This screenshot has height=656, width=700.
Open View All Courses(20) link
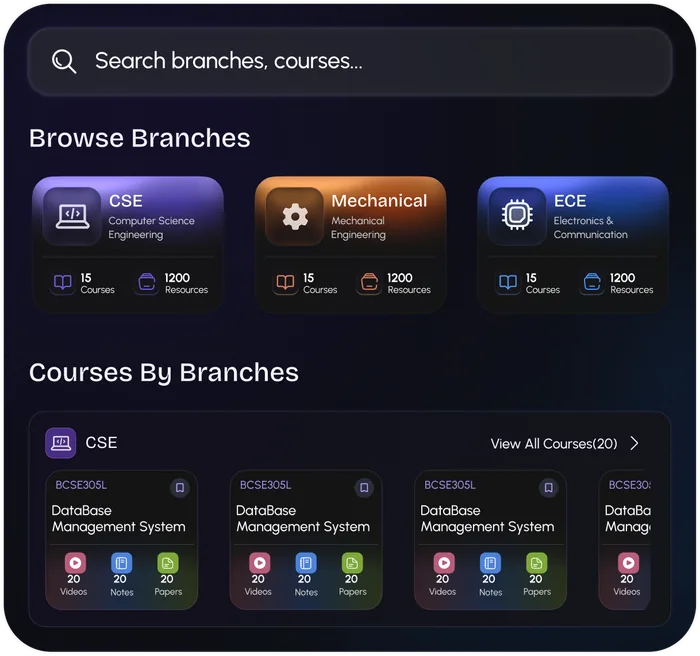click(554, 444)
